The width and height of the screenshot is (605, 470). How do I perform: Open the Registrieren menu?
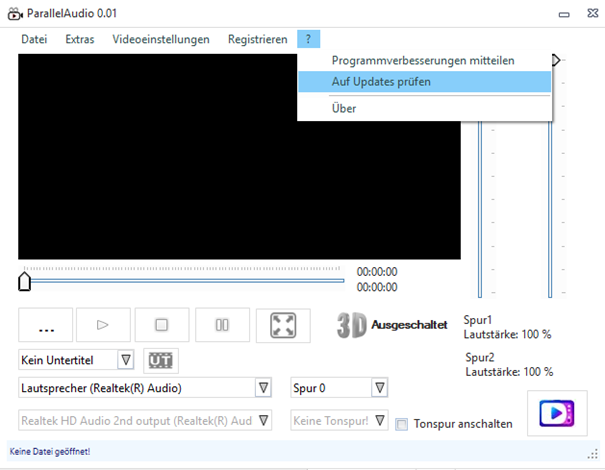[x=258, y=39]
